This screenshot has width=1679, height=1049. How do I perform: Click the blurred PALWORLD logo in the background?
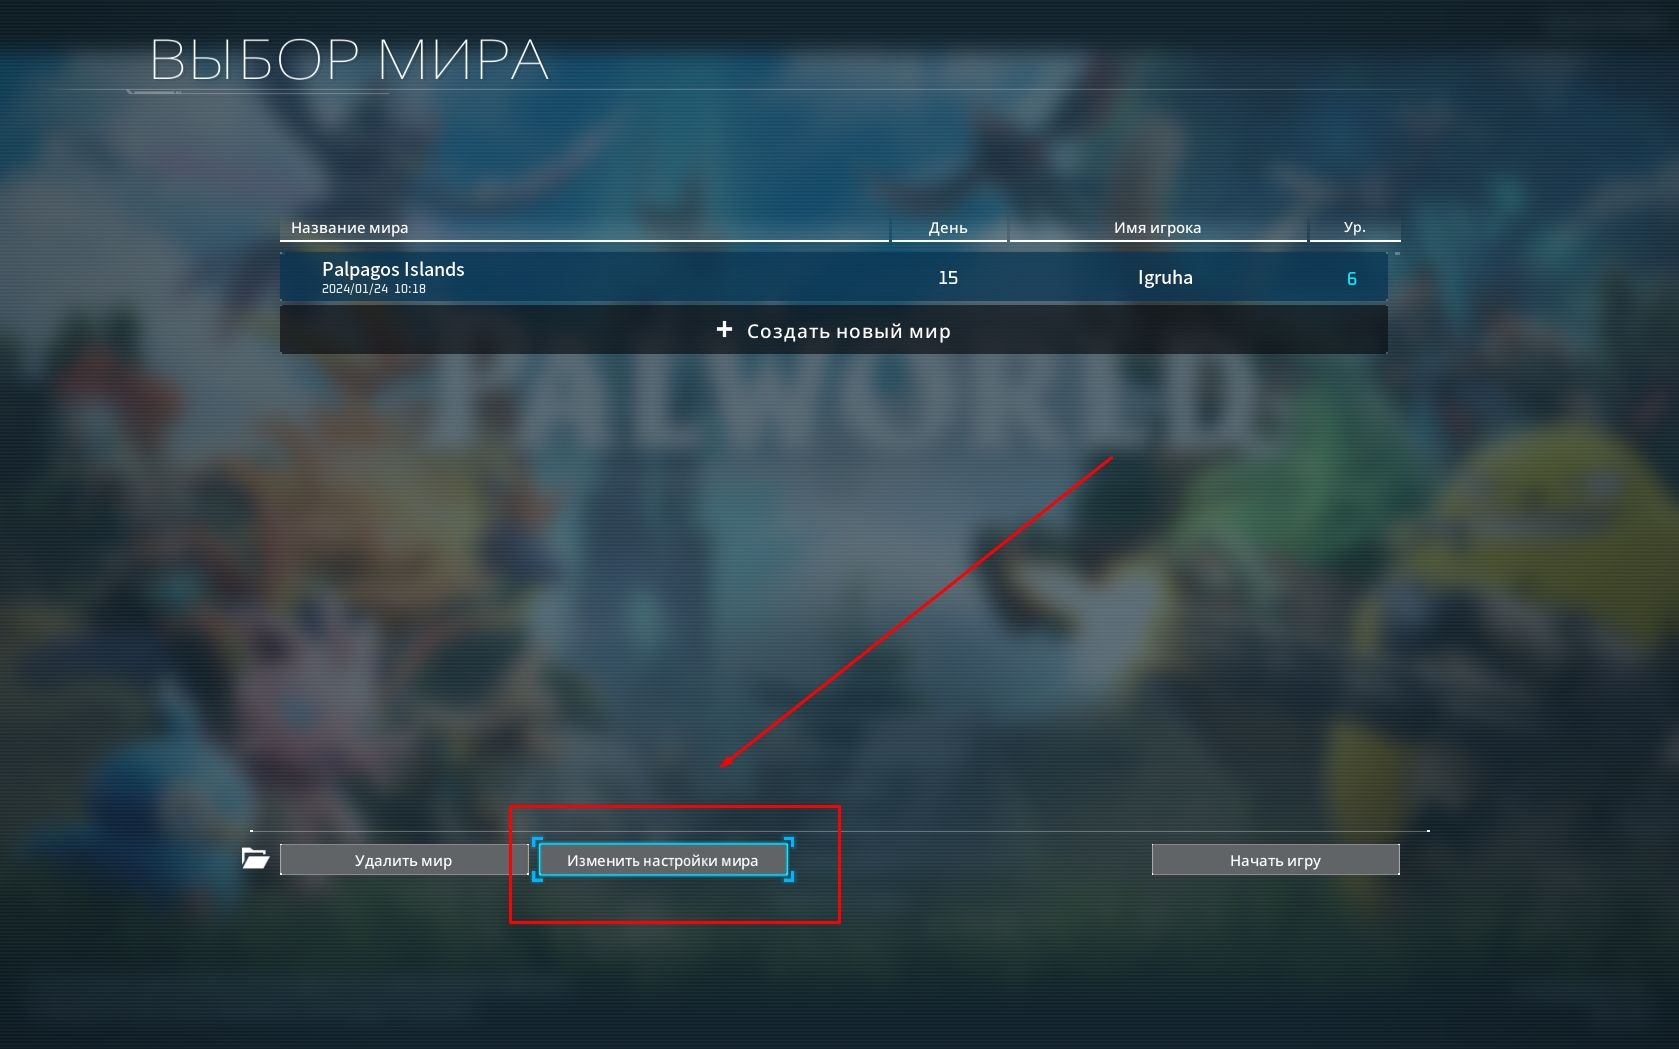pyautogui.click(x=842, y=398)
